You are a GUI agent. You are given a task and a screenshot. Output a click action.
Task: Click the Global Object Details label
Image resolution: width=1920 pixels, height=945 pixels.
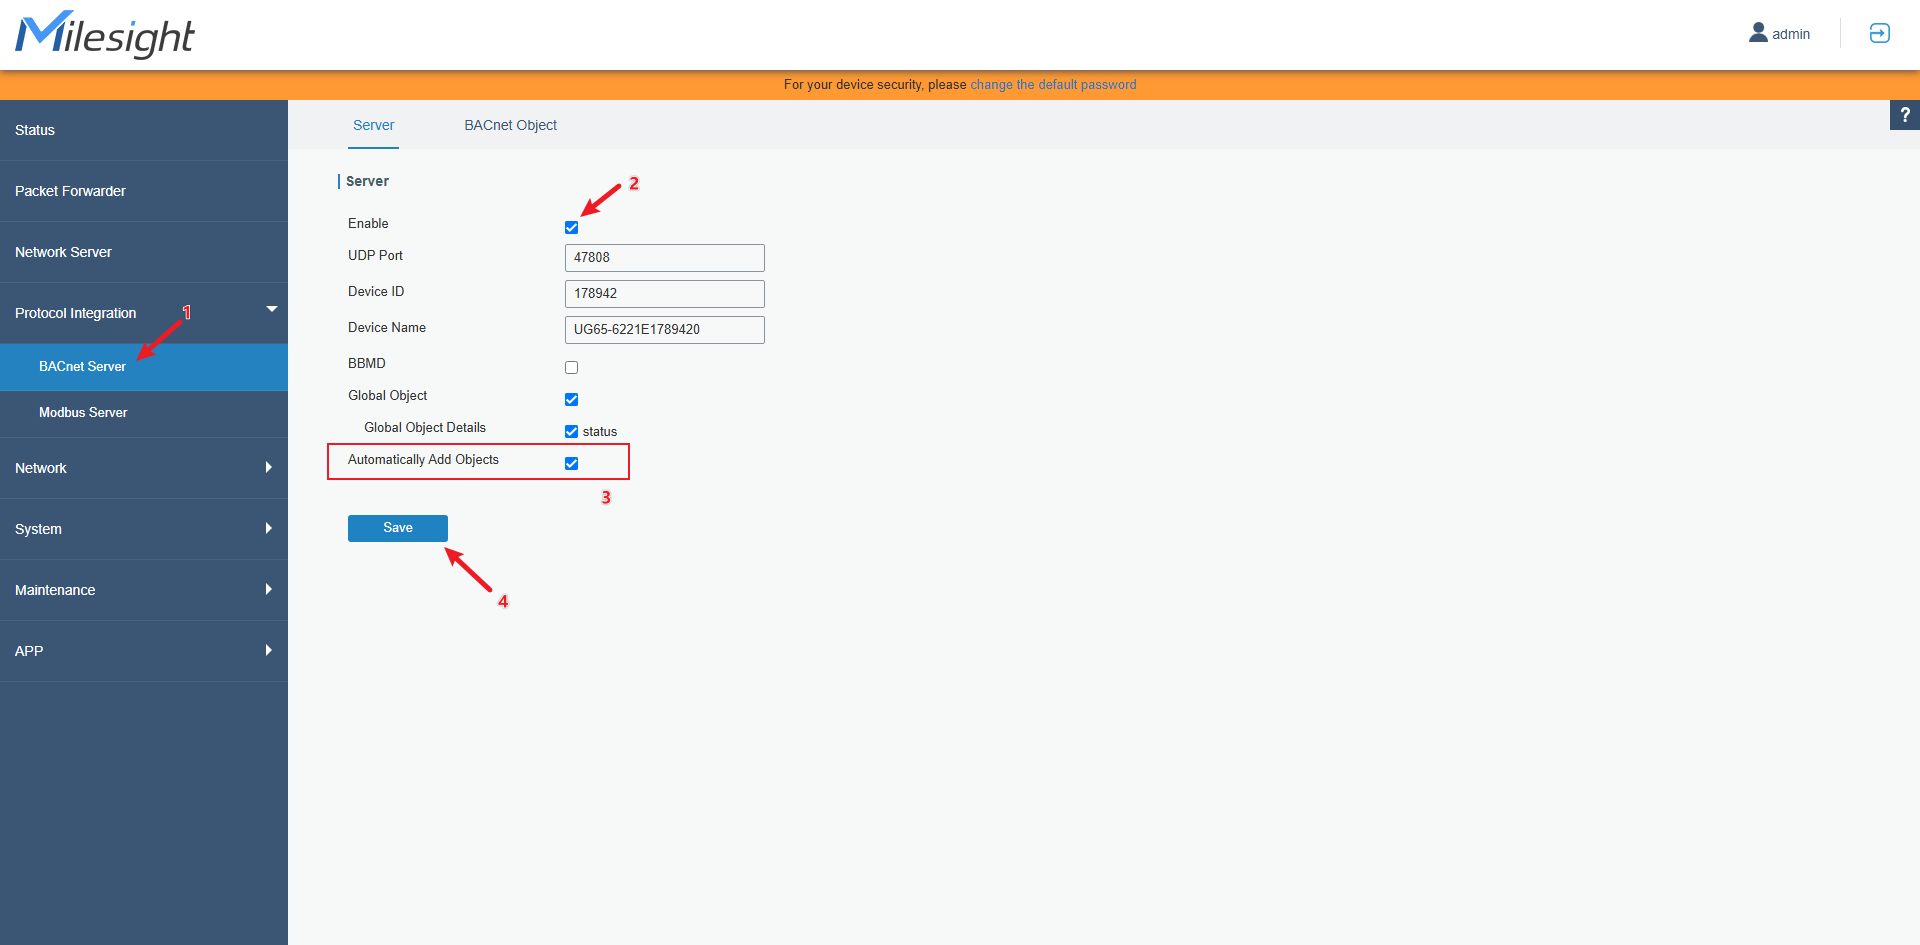pyautogui.click(x=425, y=428)
